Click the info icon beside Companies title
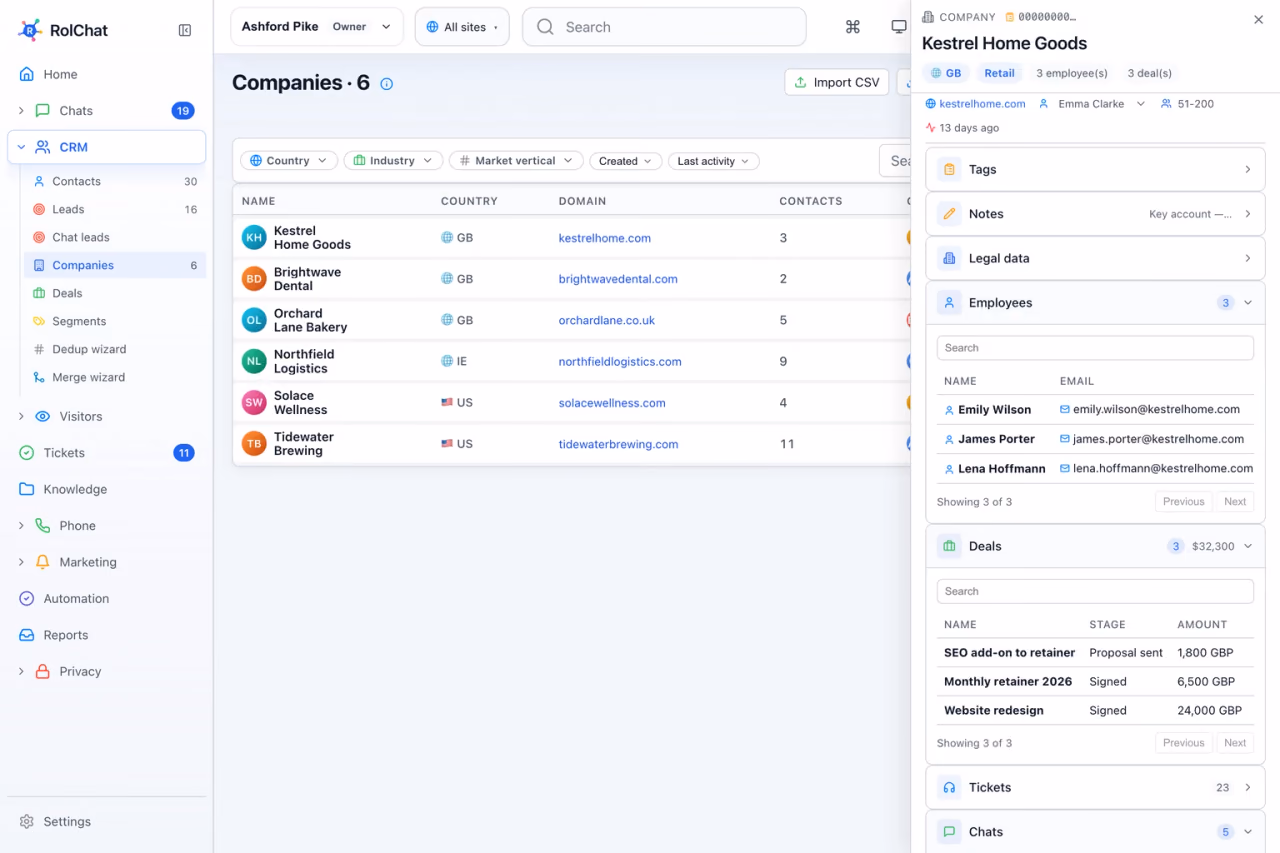The image size is (1280, 853). pos(387,84)
